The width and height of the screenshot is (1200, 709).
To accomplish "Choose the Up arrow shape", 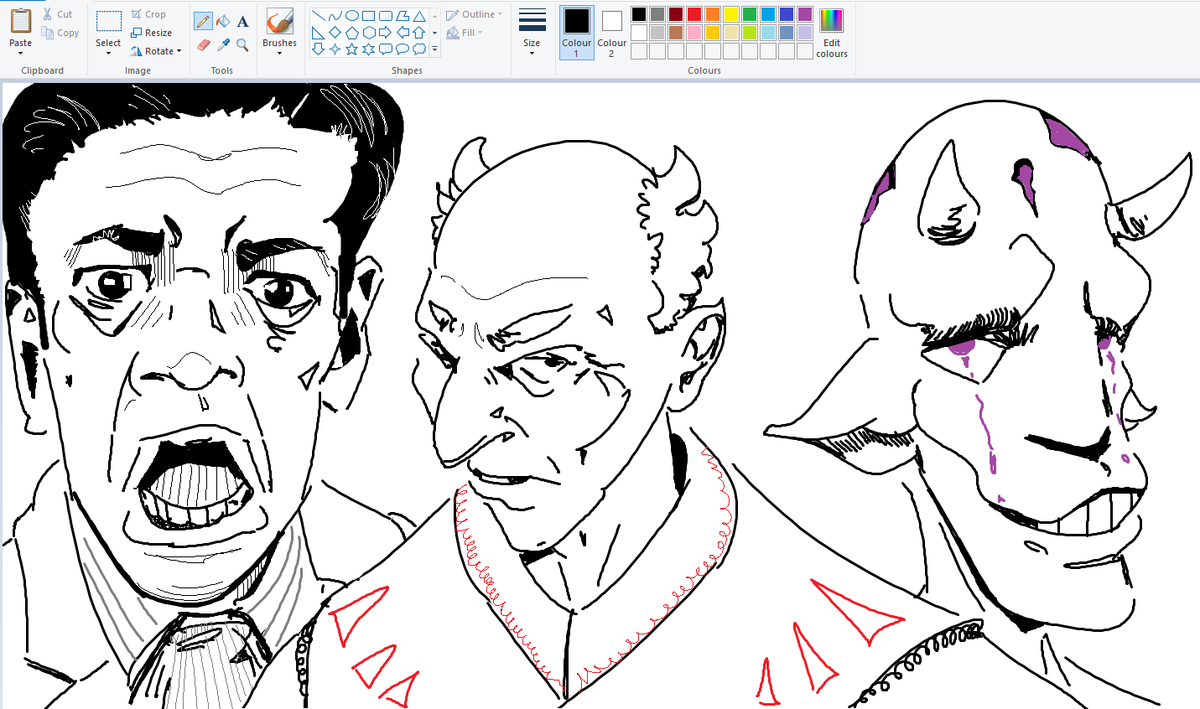I will (419, 32).
